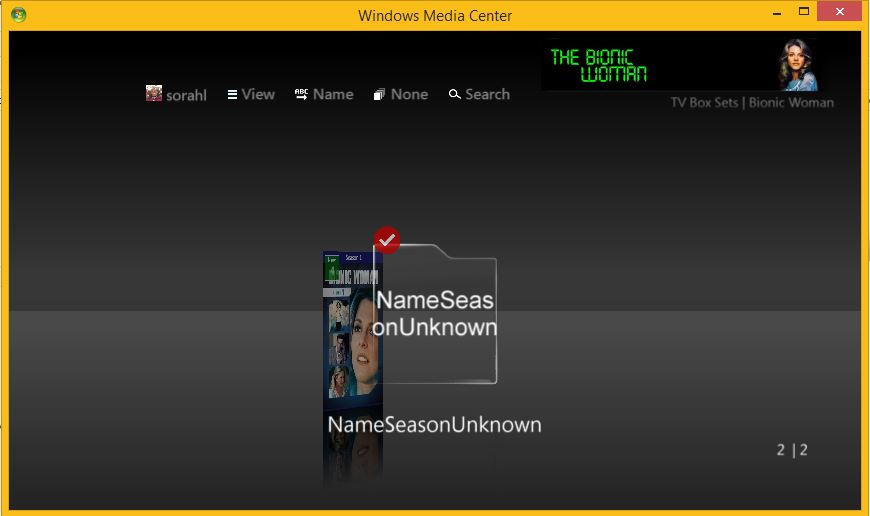
Task: Click the ABC sort icon
Action: (301, 94)
